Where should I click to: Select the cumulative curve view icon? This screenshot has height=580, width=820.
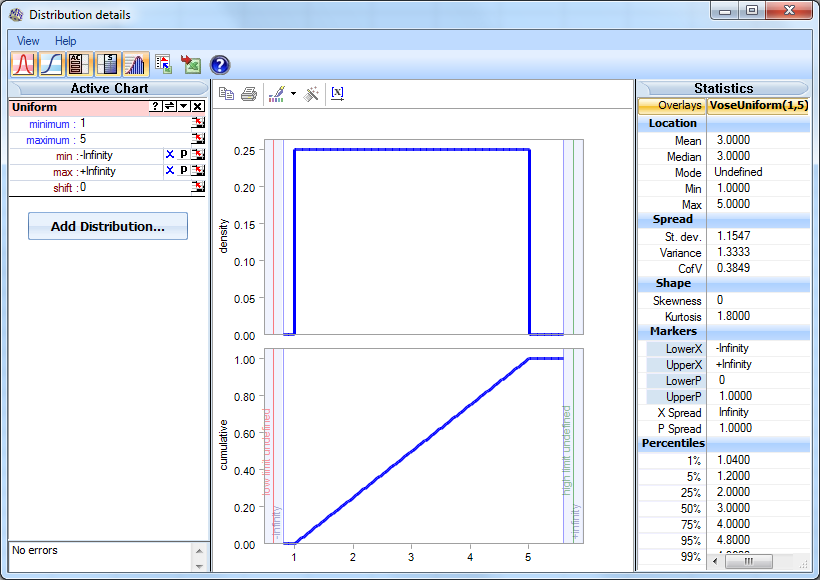pos(51,63)
